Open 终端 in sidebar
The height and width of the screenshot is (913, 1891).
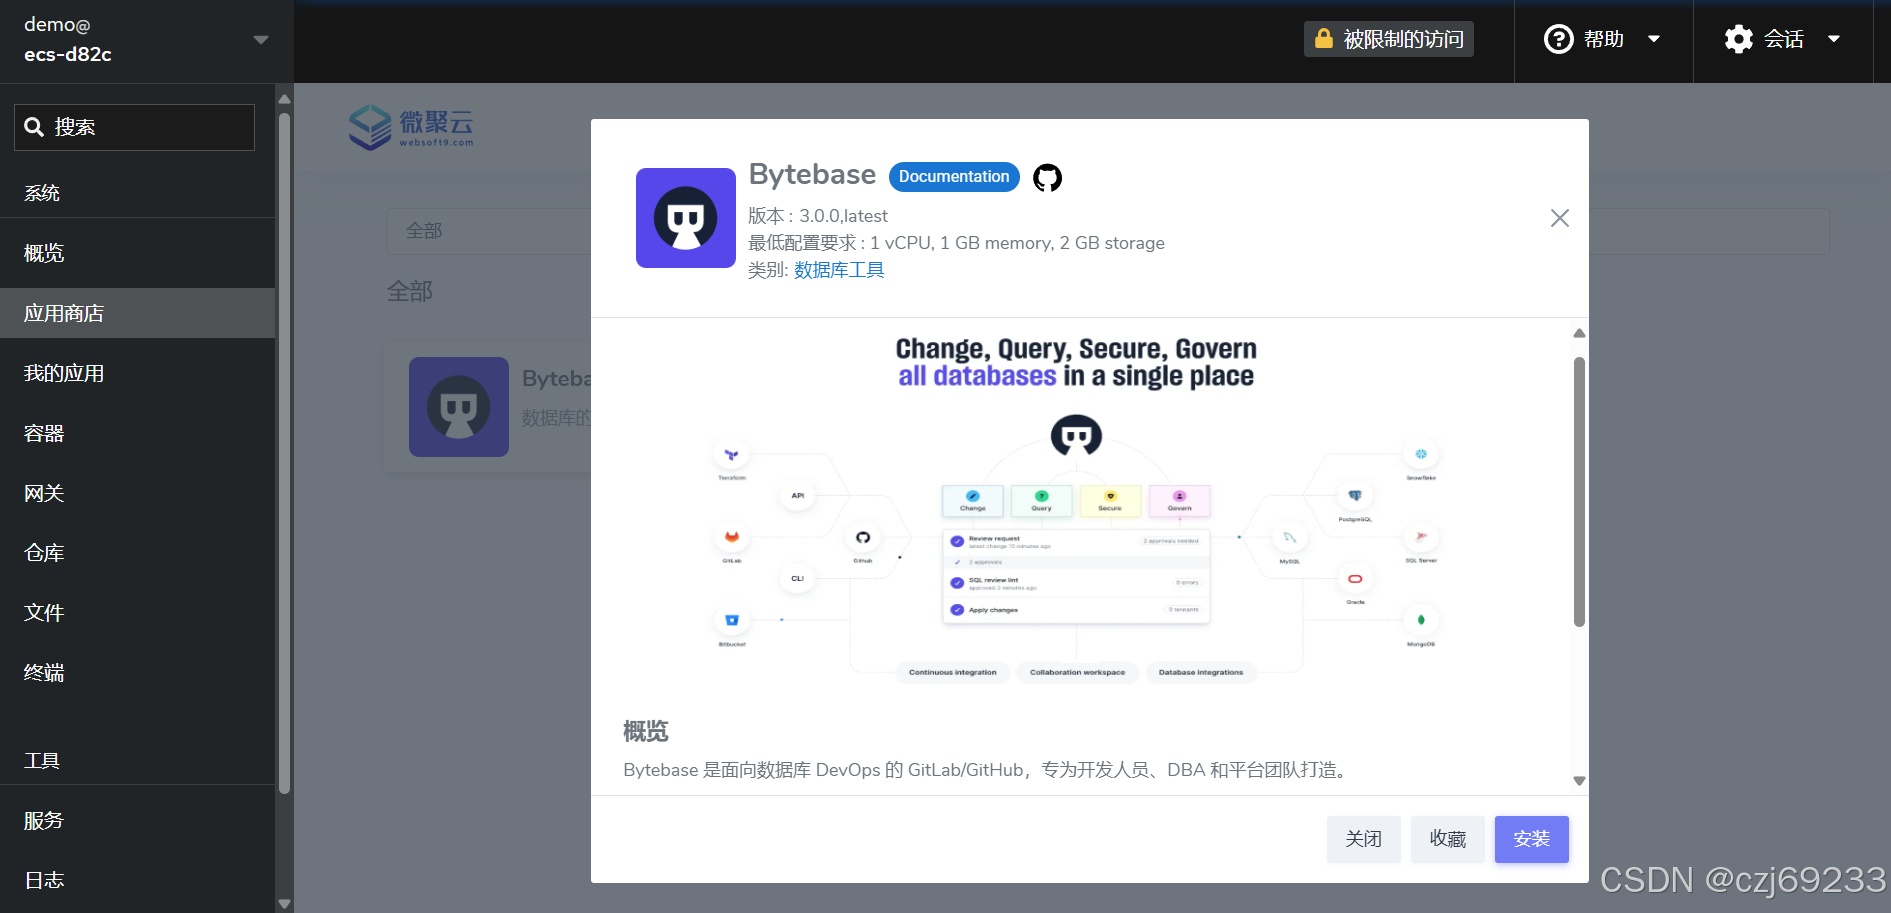coord(137,673)
